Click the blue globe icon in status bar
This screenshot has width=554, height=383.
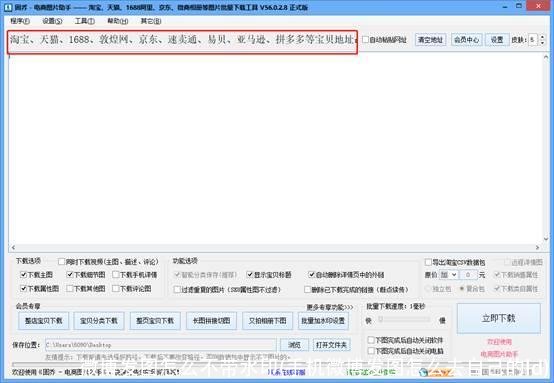tap(423, 372)
